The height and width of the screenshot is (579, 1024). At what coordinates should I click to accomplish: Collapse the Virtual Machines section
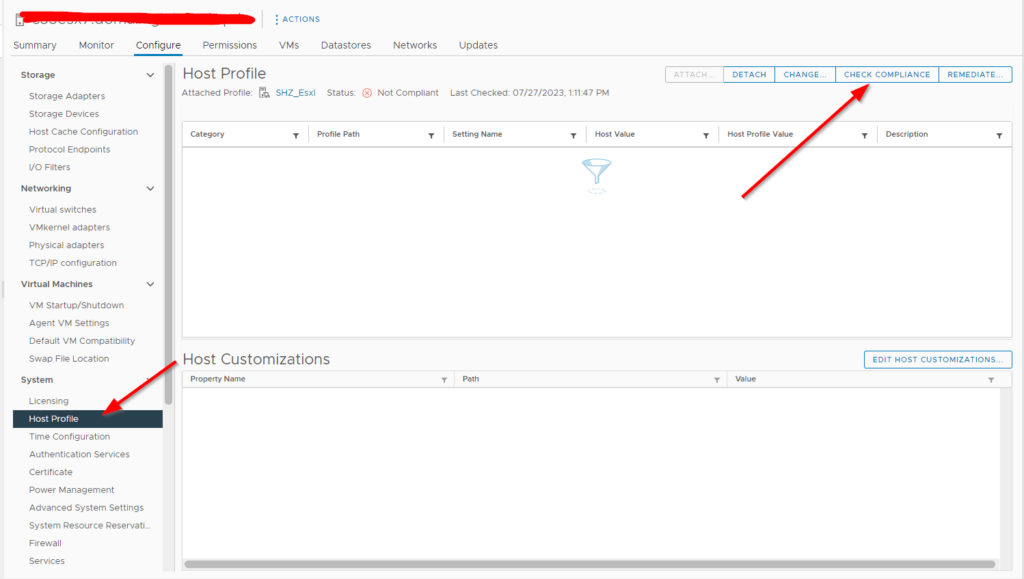(150, 285)
